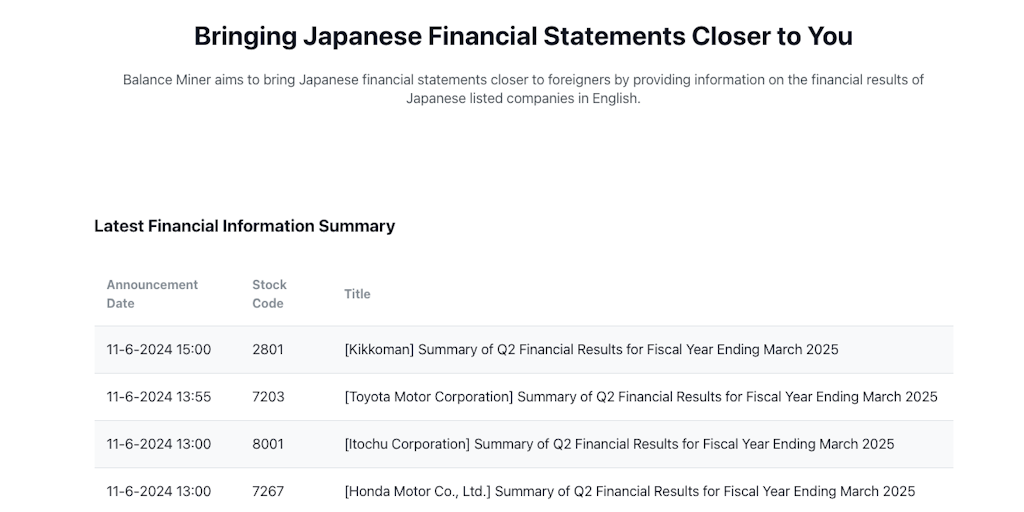
Task: Select stock code 7203
Action: [268, 397]
